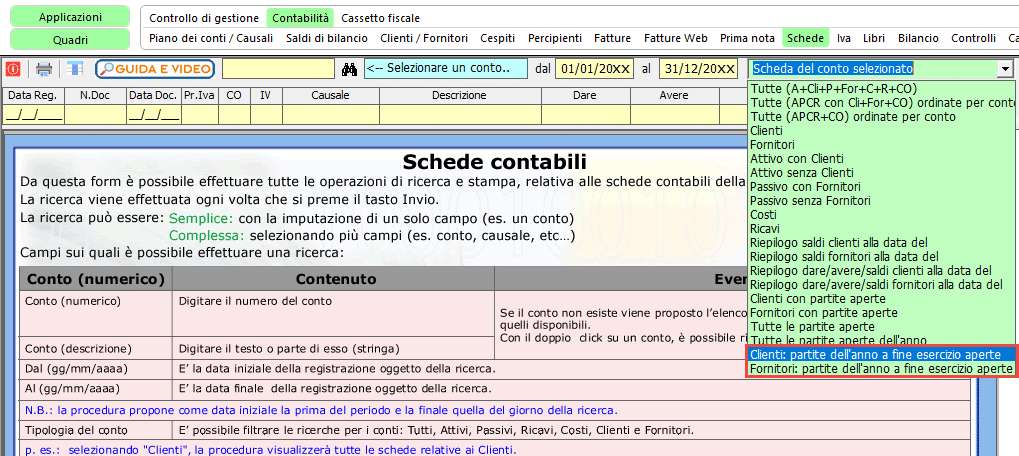Click the Quadri button
Image resolution: width=1019 pixels, height=456 pixels.
(x=70, y=40)
